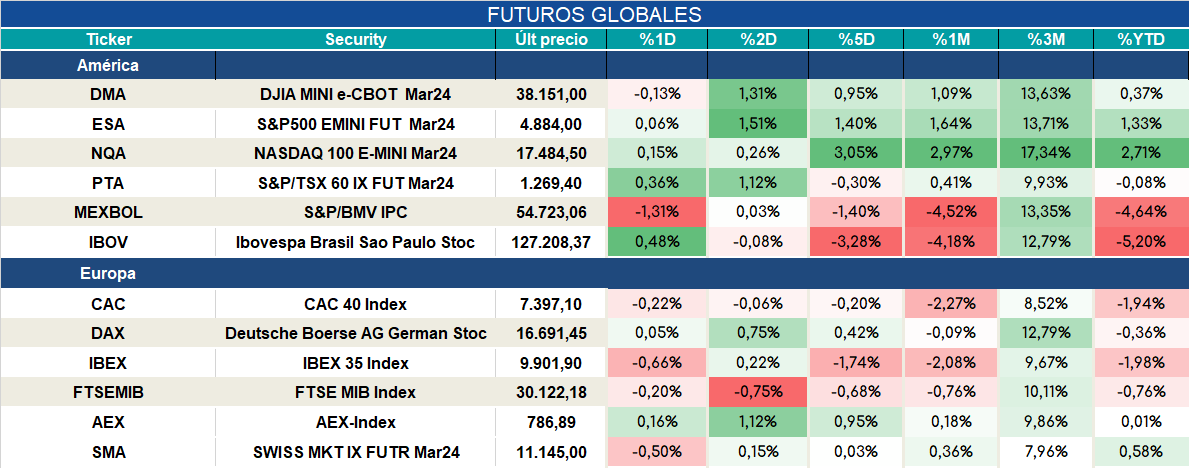This screenshot has width=1189, height=468.
Task: Click the Ticker column header
Action: coord(108,40)
